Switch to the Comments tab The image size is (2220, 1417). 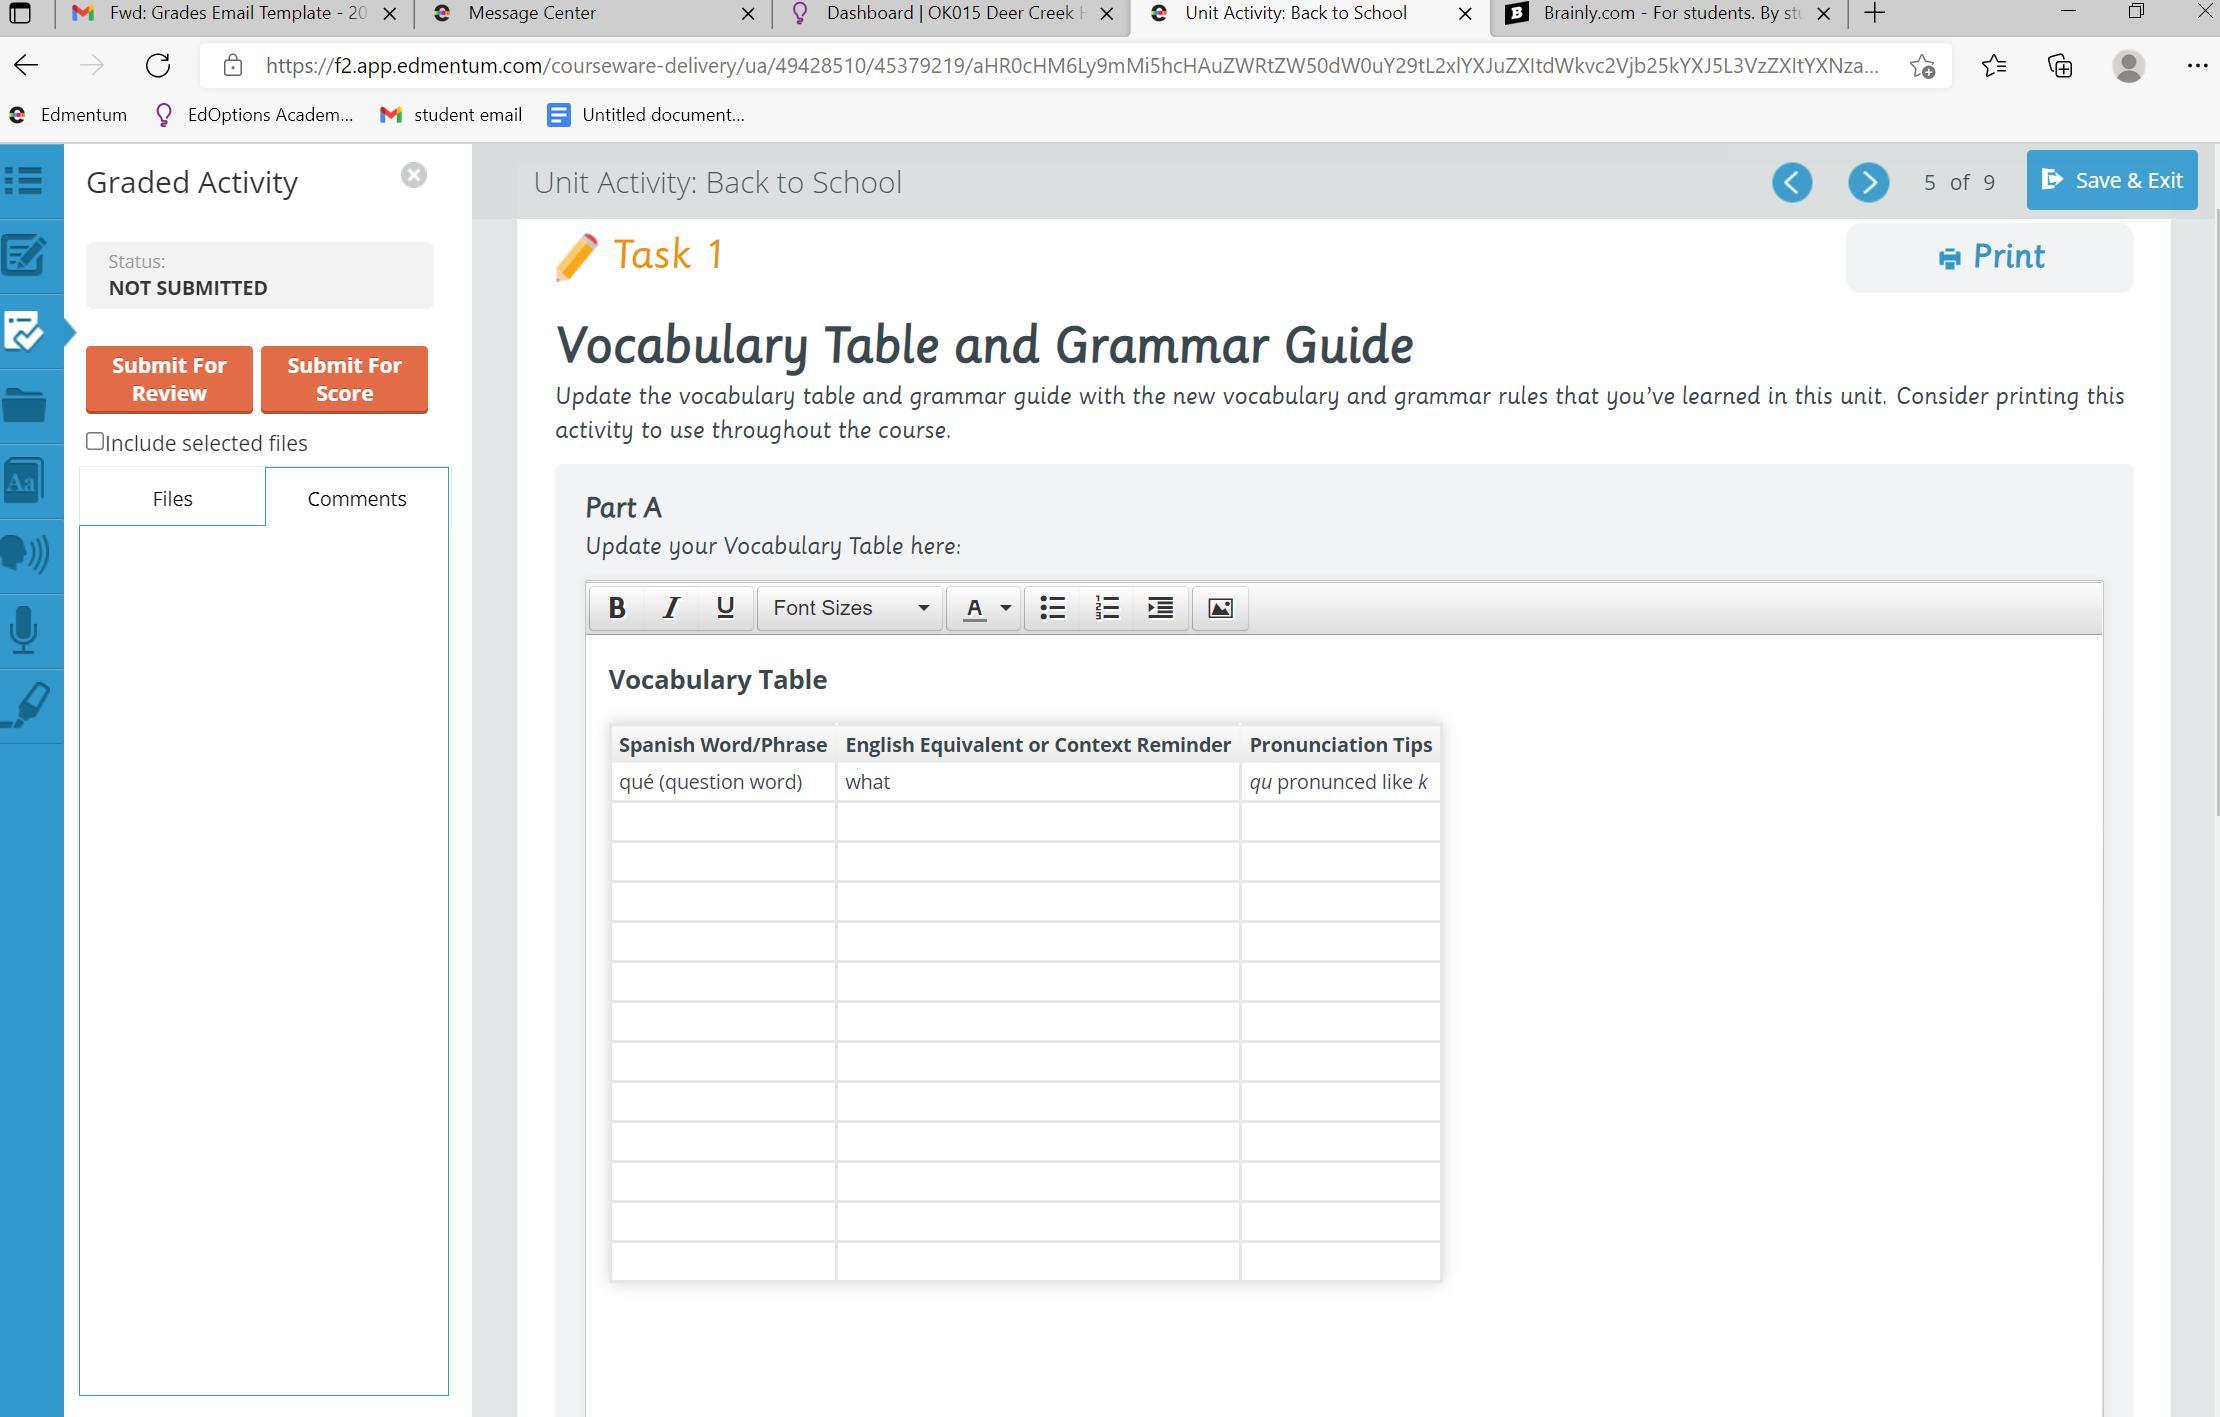click(356, 498)
